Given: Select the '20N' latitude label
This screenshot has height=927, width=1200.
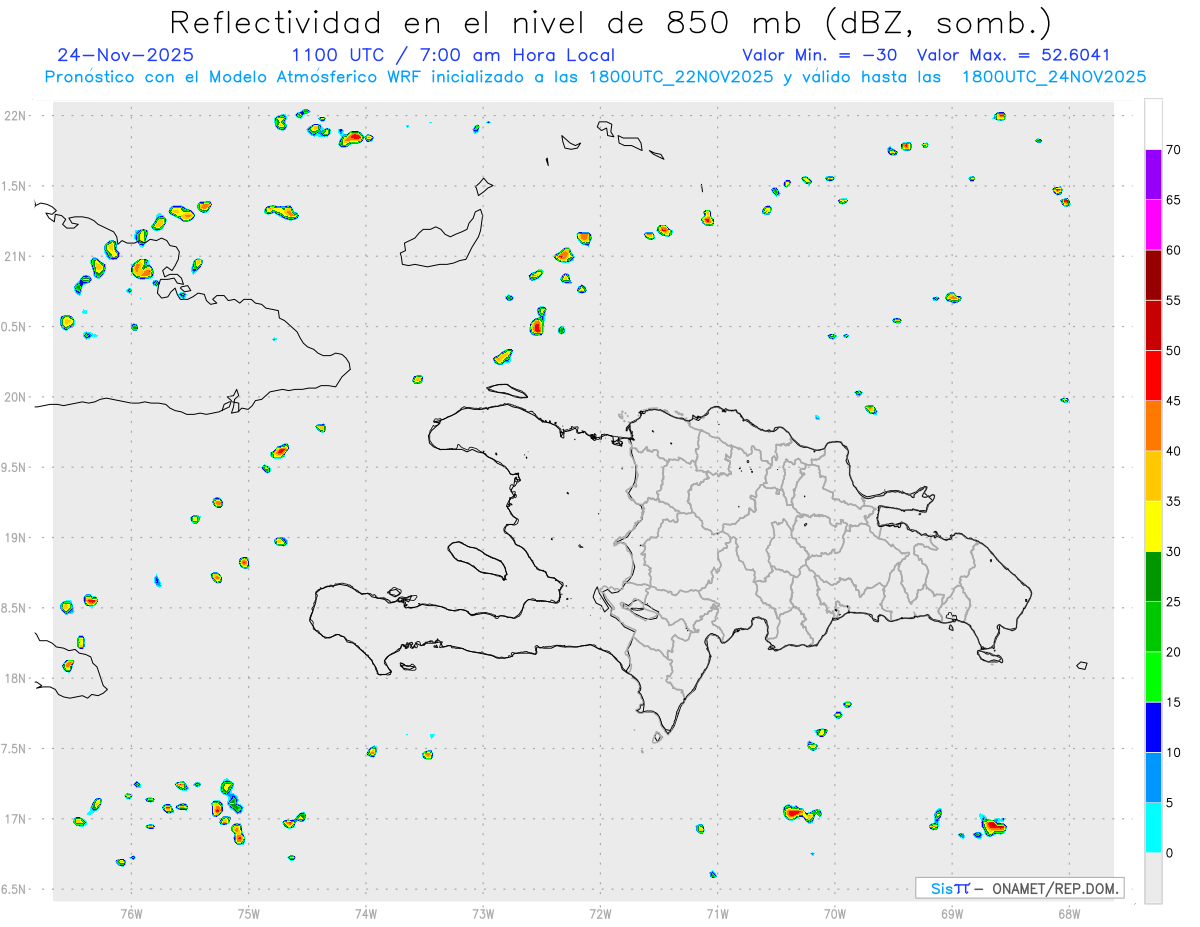Looking at the screenshot, I should coord(15,397).
